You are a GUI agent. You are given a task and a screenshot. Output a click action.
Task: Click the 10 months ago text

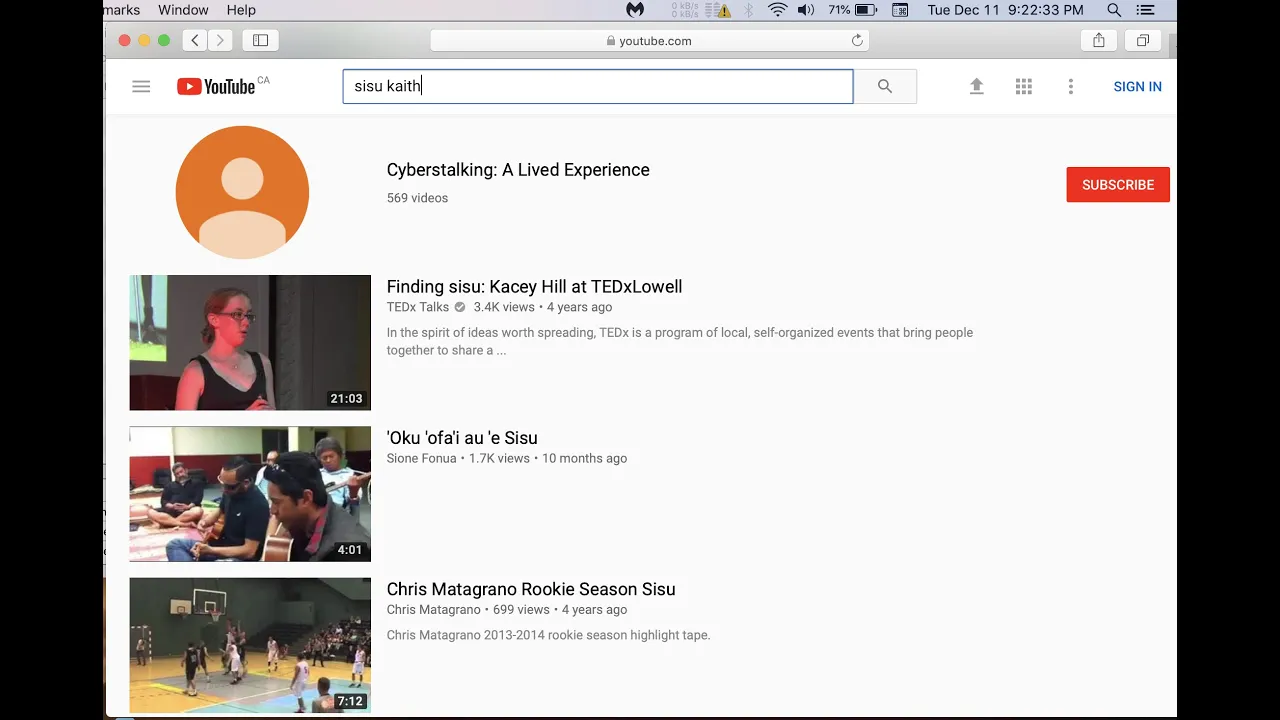click(x=584, y=458)
